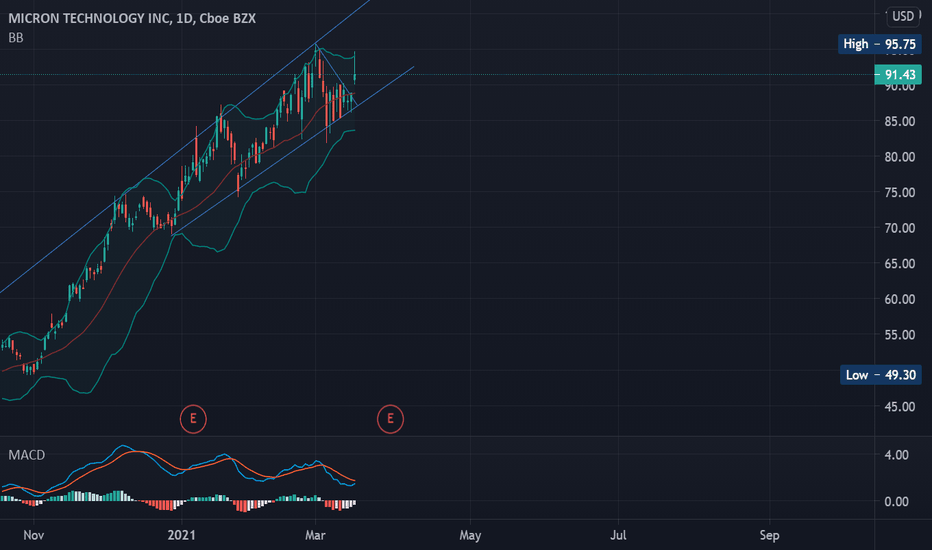
Task: Open the upcoming earnings E marker near April
Action: (x=391, y=419)
